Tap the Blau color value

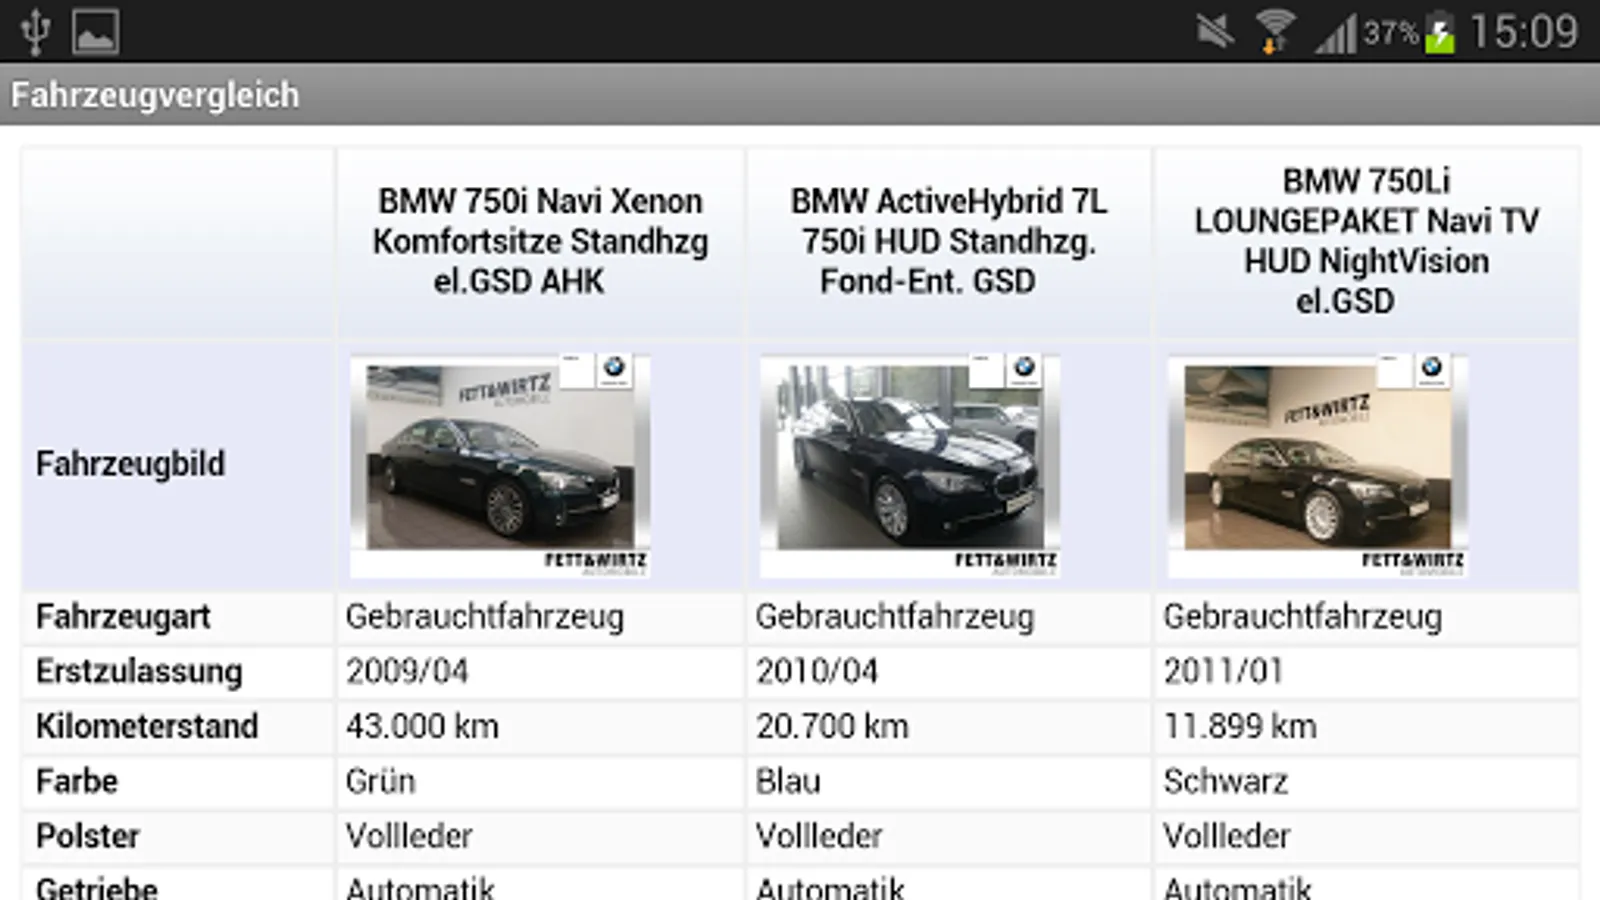point(788,781)
